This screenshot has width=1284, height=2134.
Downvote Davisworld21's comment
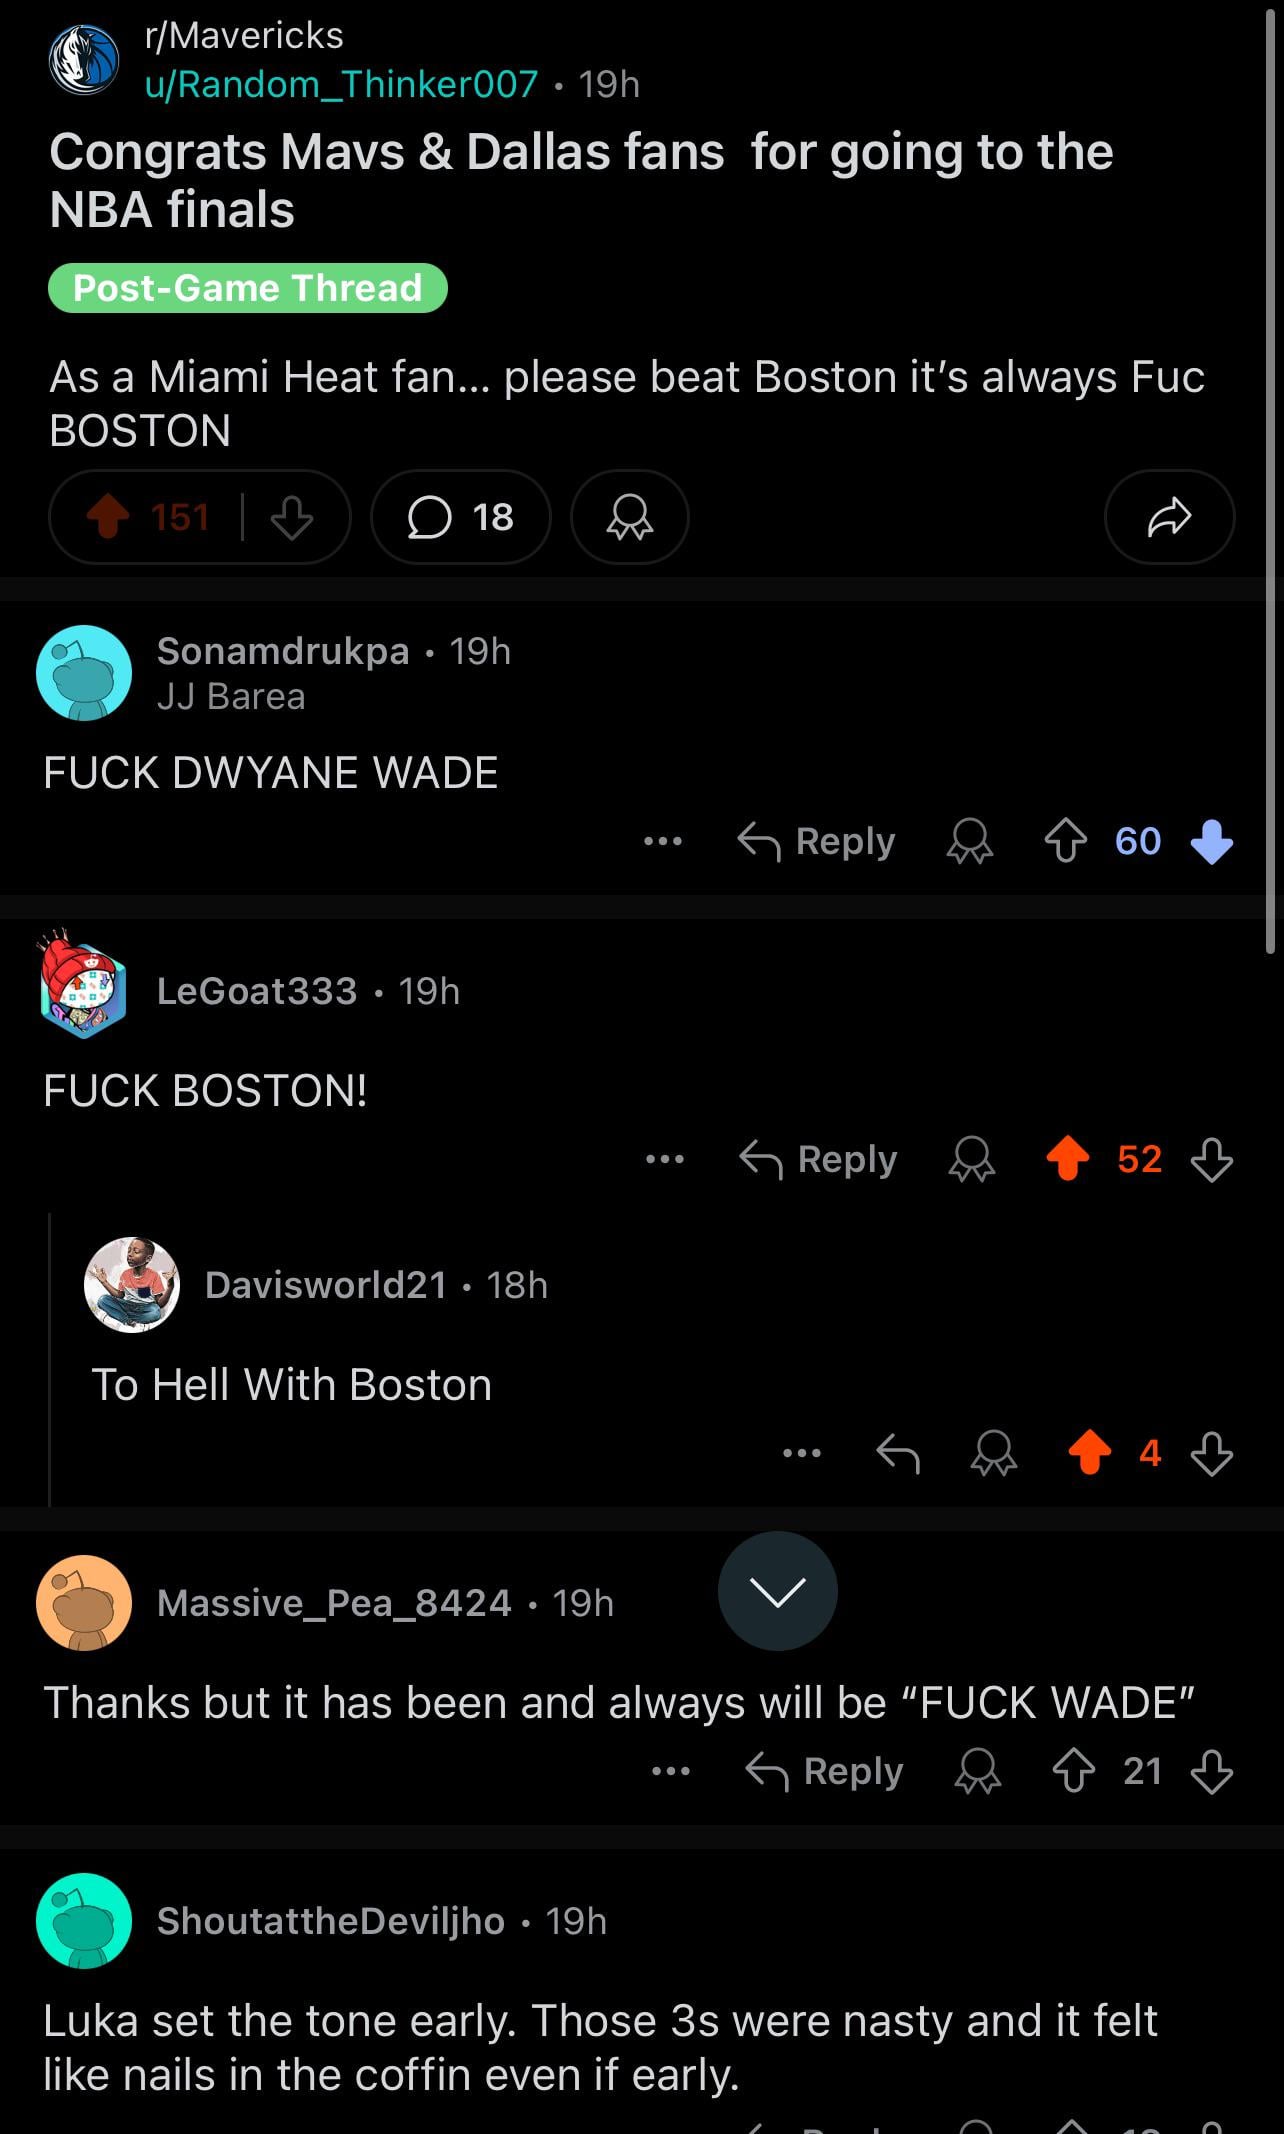[x=1211, y=1453]
